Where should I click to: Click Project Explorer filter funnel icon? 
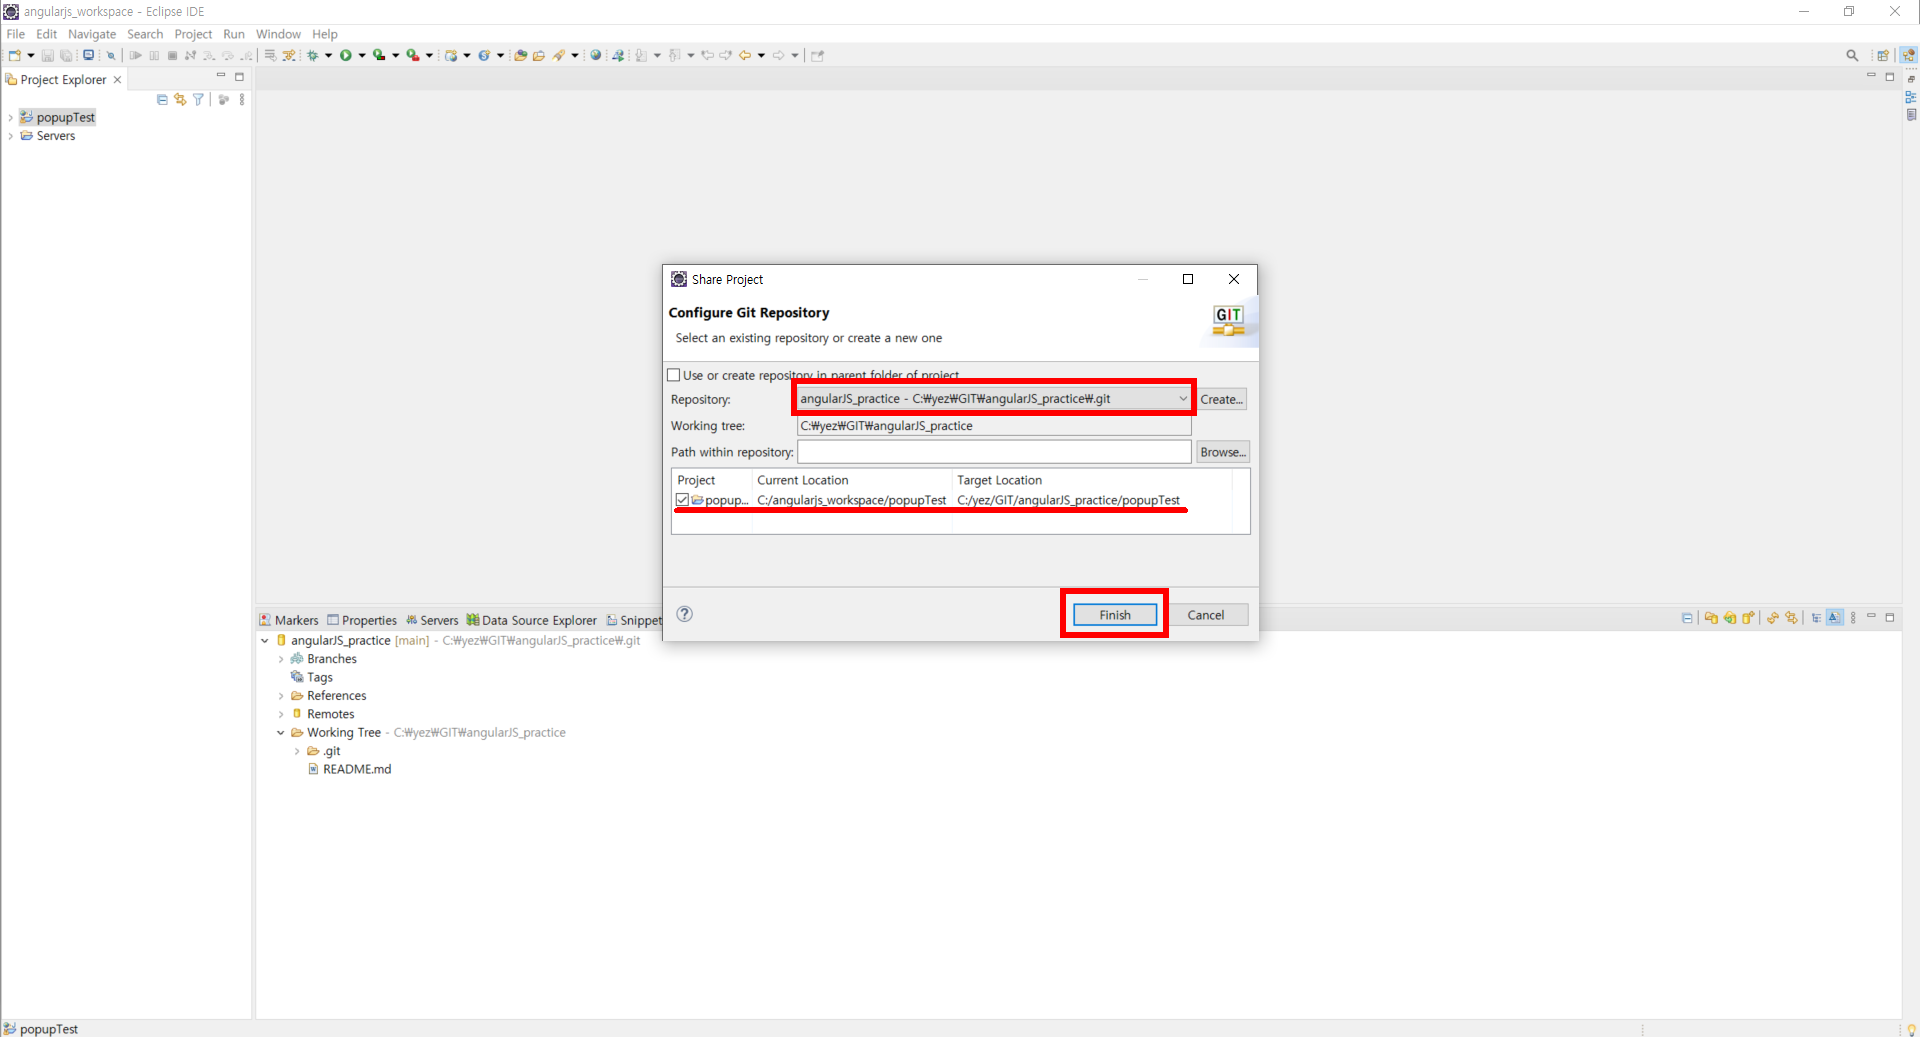(198, 99)
